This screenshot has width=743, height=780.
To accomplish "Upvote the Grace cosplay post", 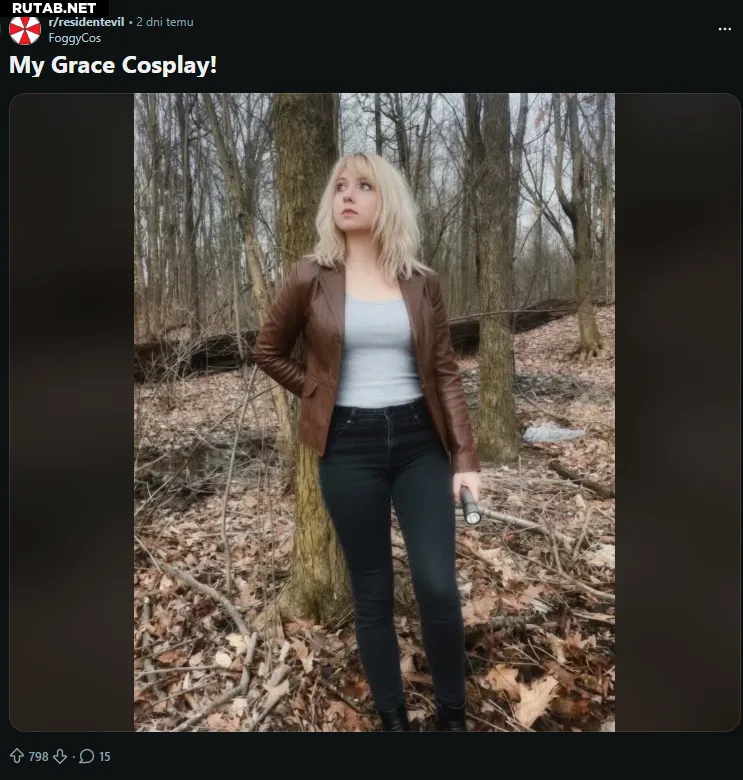I will [17, 757].
